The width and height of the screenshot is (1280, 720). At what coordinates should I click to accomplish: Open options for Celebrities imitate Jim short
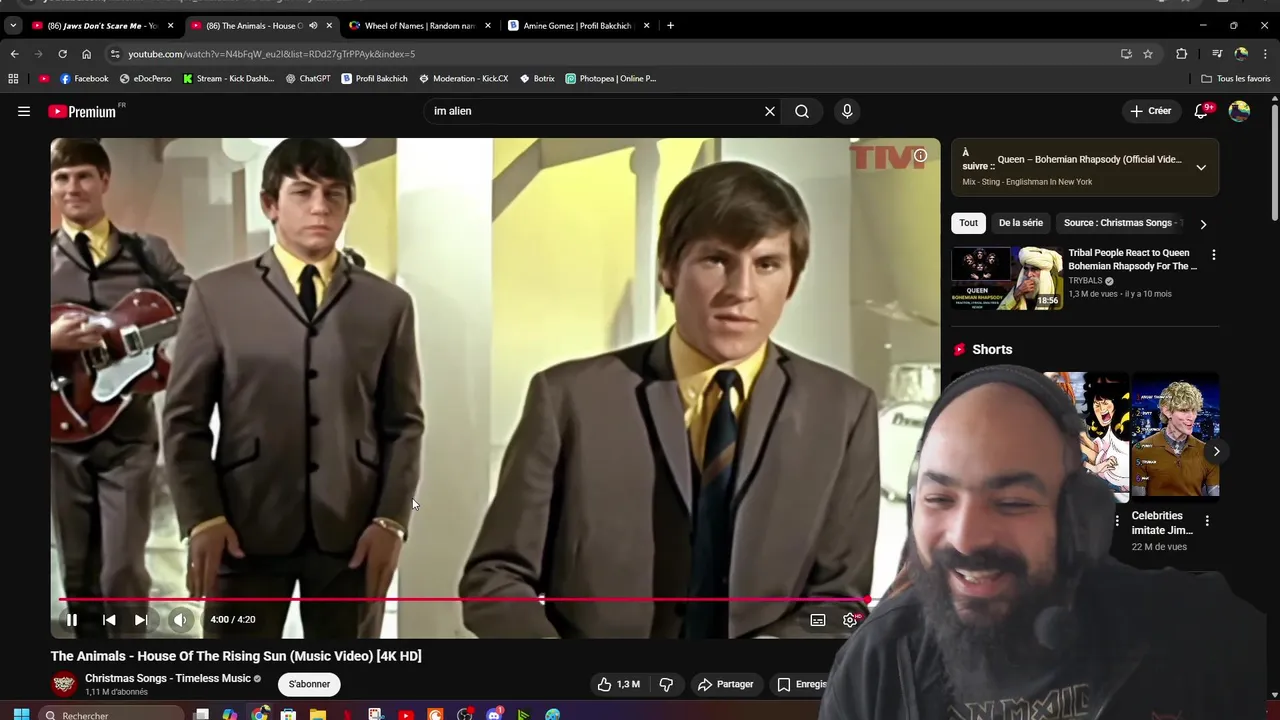[1207, 521]
